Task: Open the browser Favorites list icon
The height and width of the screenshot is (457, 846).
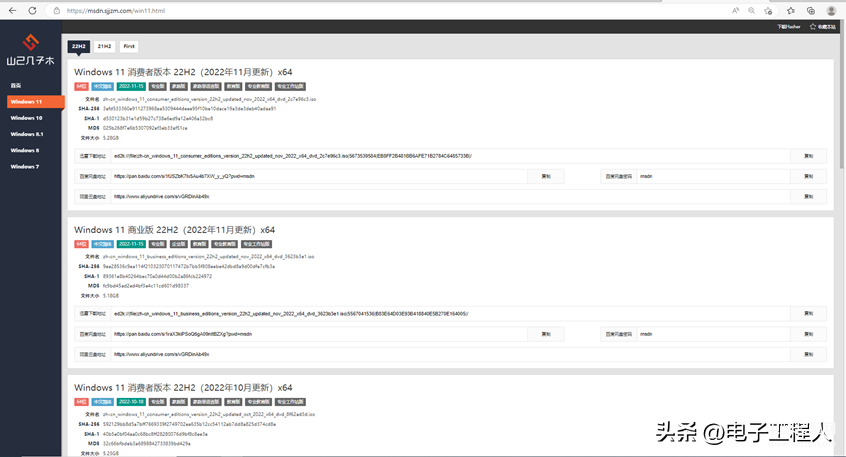Action: coord(791,10)
